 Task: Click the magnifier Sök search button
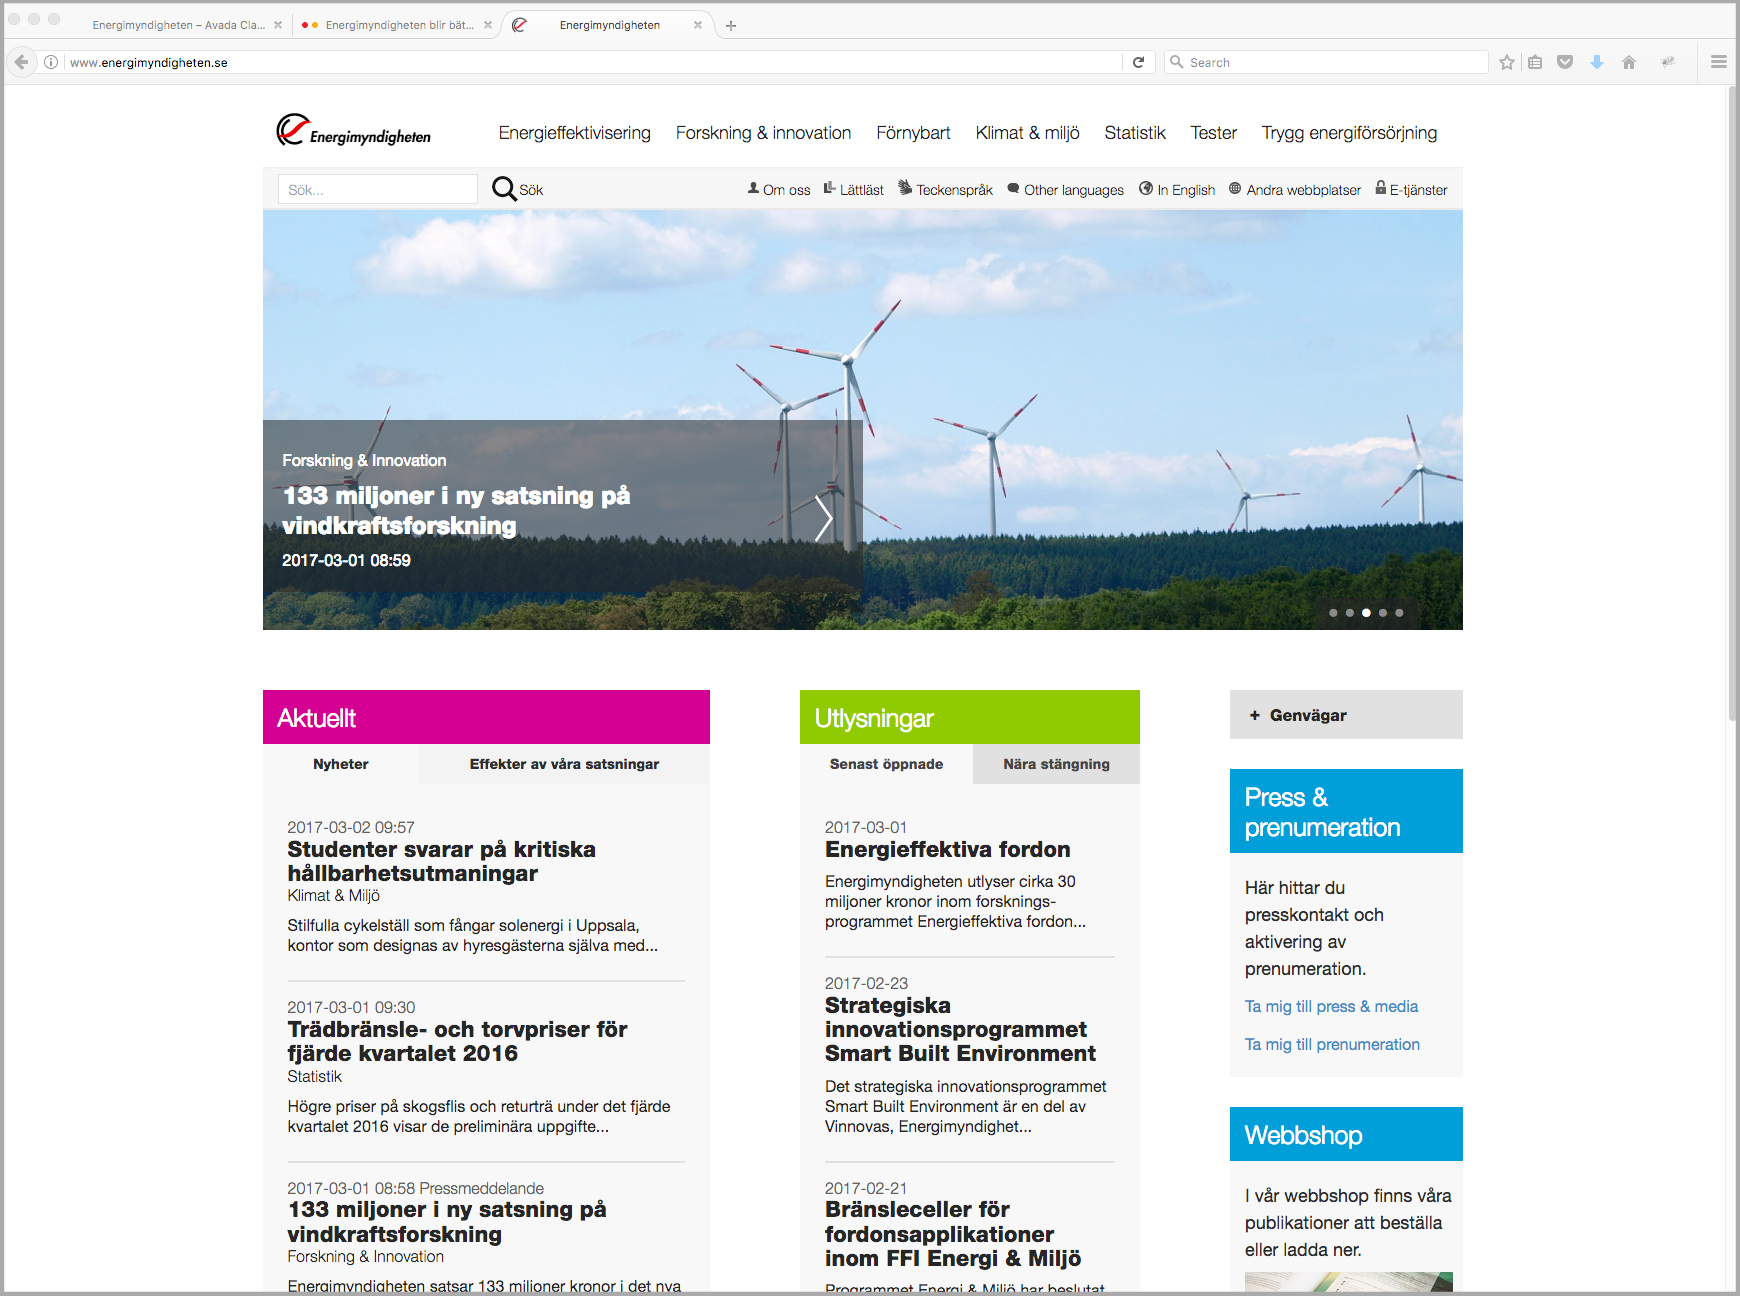517,189
